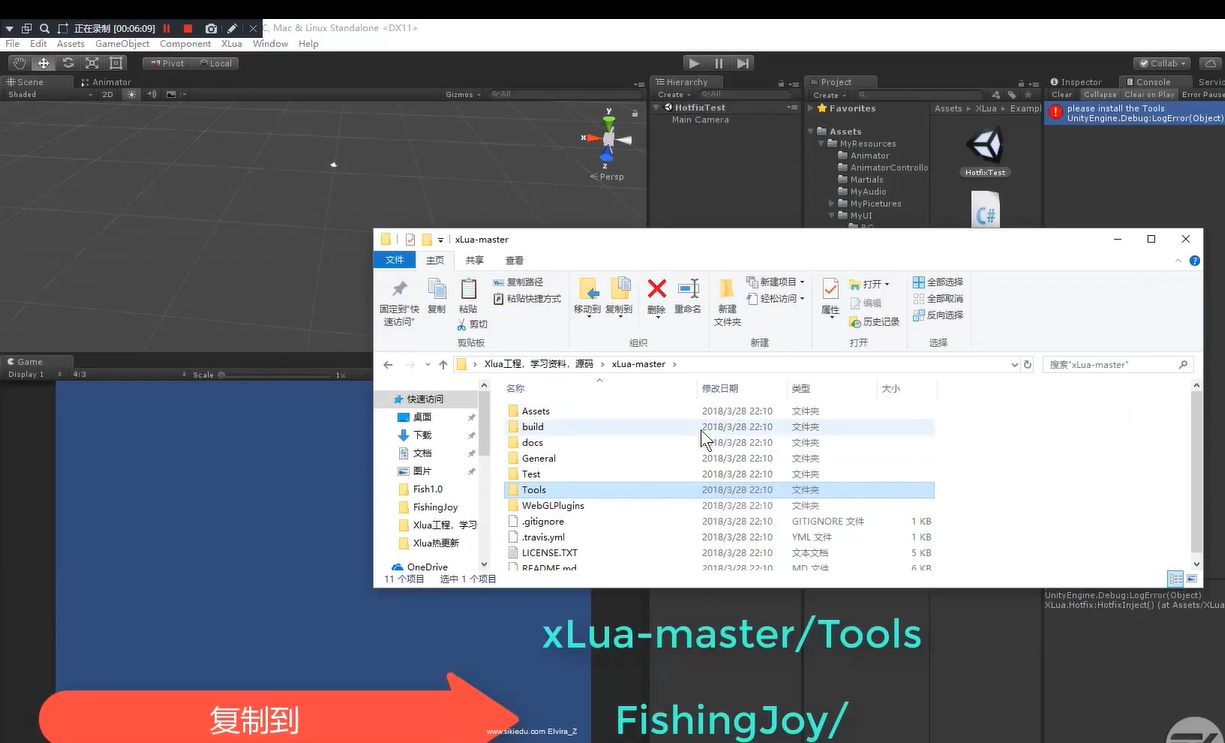Open the GameObject menu in Unity
Image resolution: width=1225 pixels, height=743 pixels.
pos(122,44)
